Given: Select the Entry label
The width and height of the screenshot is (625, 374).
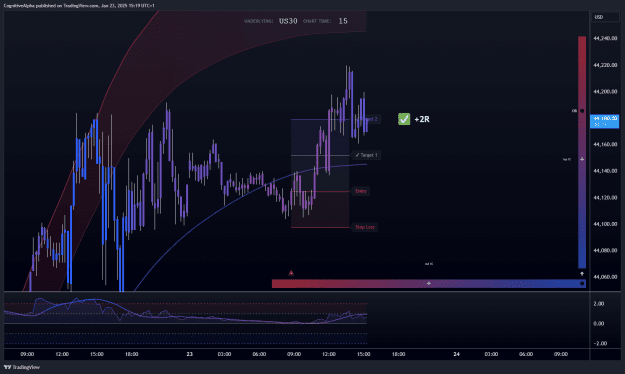Looking at the screenshot, I should (x=361, y=191).
